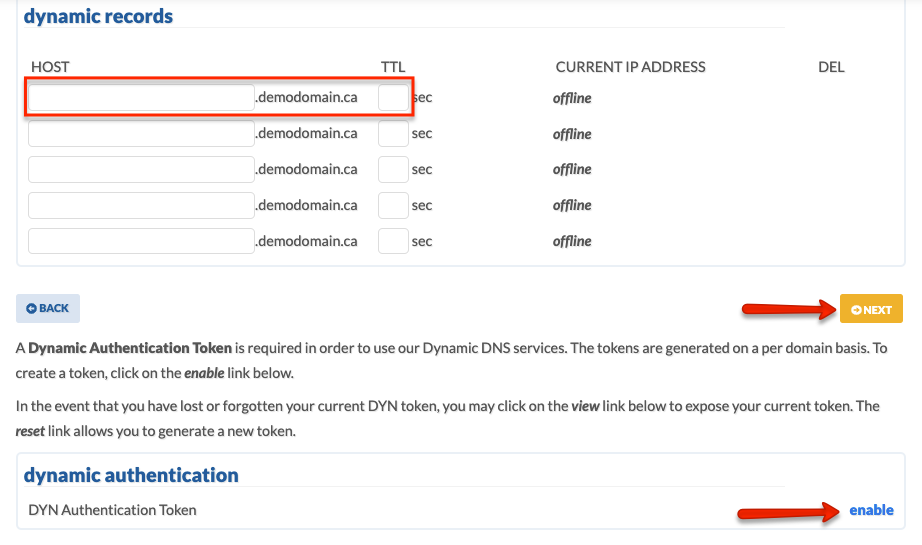Click the arrow icon inside BACK button

click(32, 309)
